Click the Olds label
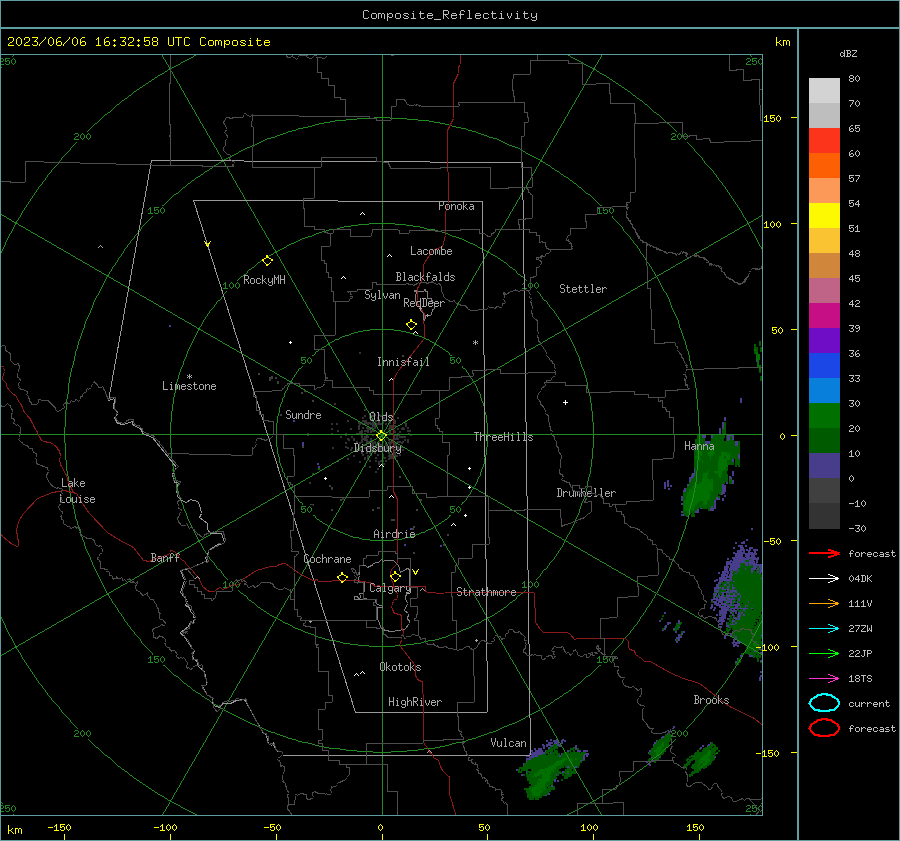 coord(381,417)
